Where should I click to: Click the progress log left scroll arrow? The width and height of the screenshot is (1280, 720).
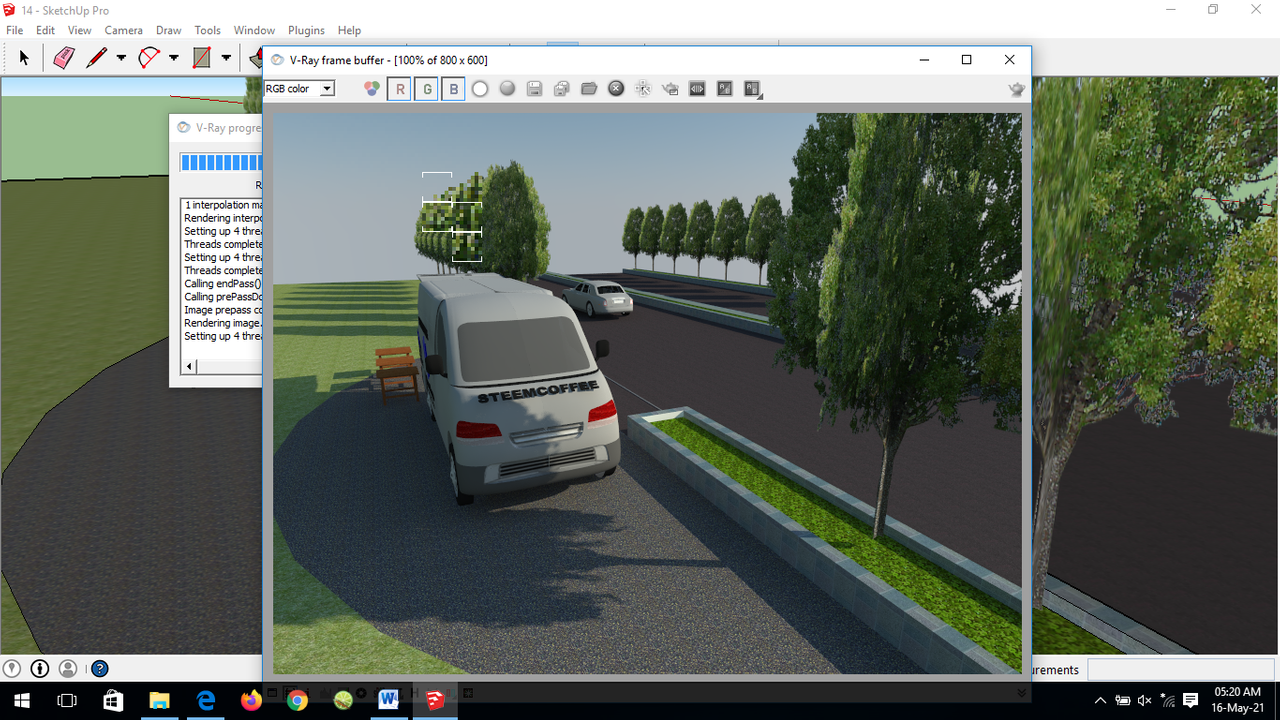click(190, 367)
